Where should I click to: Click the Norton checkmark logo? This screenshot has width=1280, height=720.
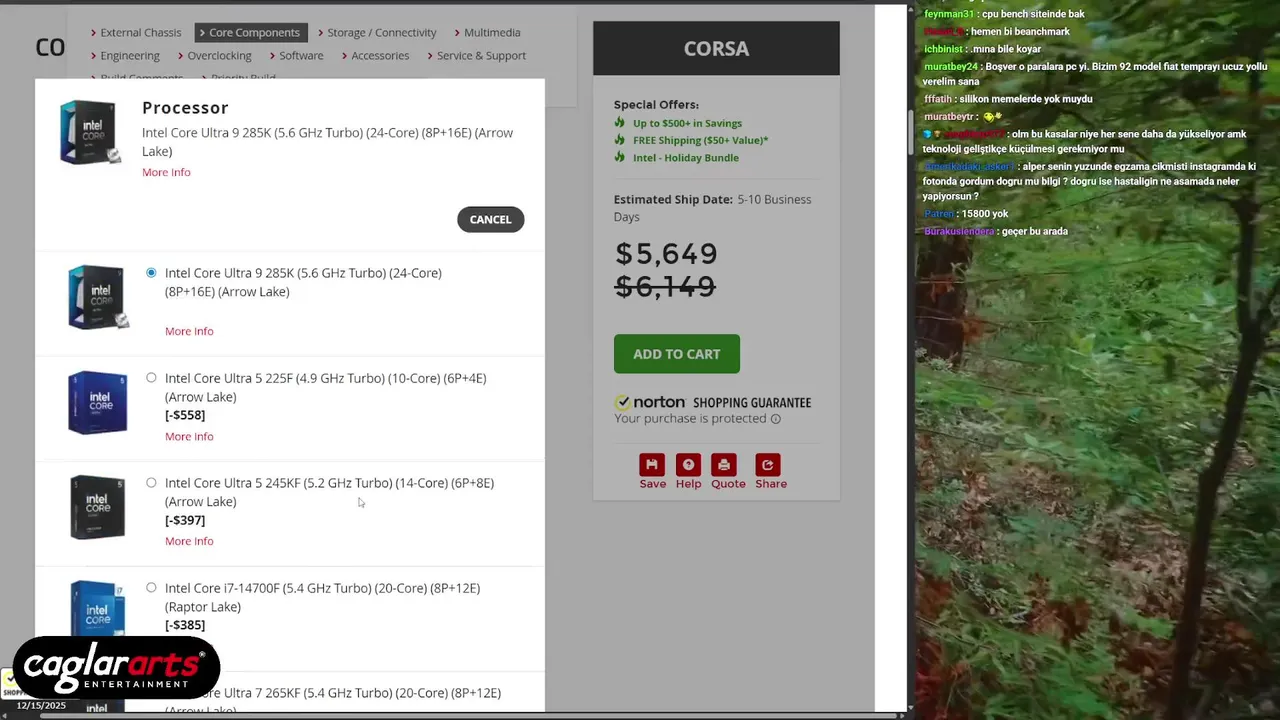point(623,402)
